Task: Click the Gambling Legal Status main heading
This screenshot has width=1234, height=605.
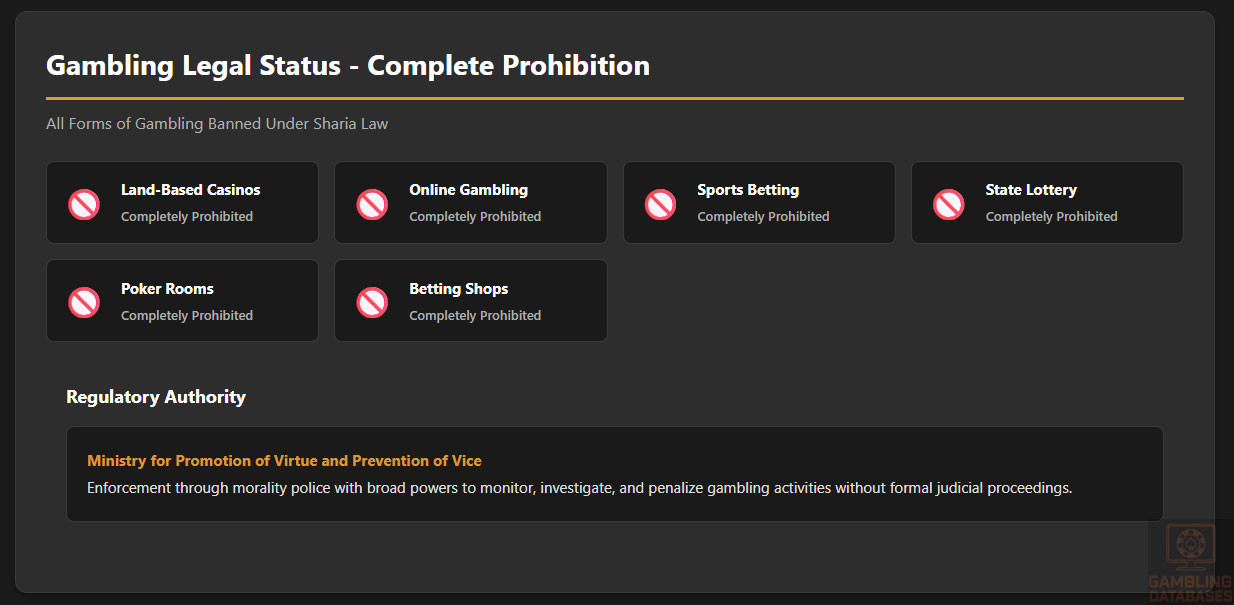Action: tap(347, 66)
